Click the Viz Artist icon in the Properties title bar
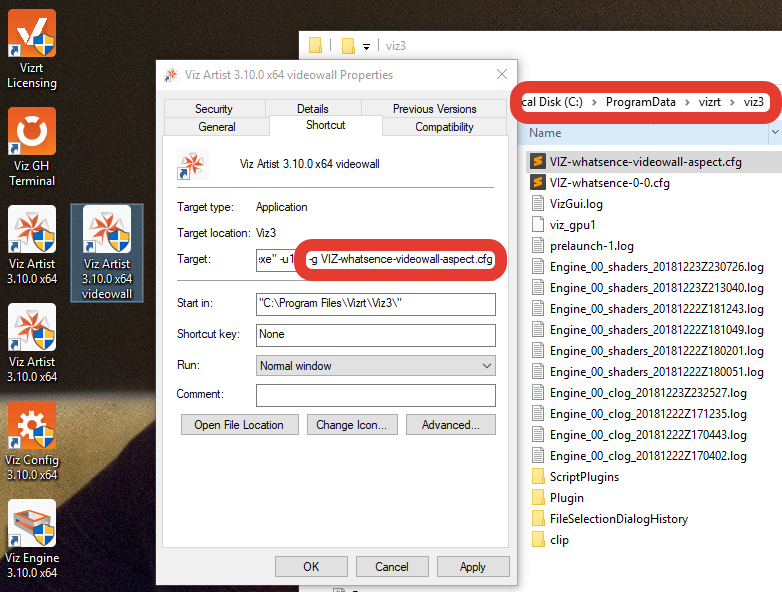 [x=171, y=75]
